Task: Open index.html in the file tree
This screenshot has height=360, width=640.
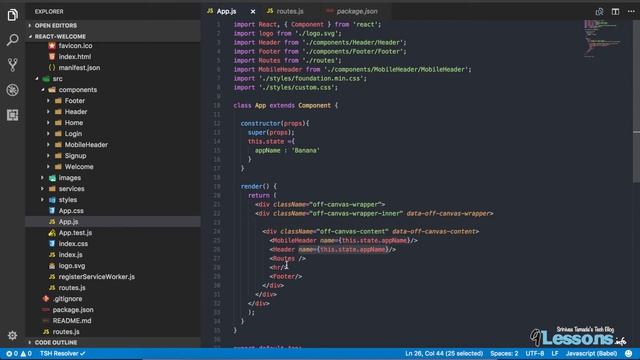Action: tap(75, 57)
